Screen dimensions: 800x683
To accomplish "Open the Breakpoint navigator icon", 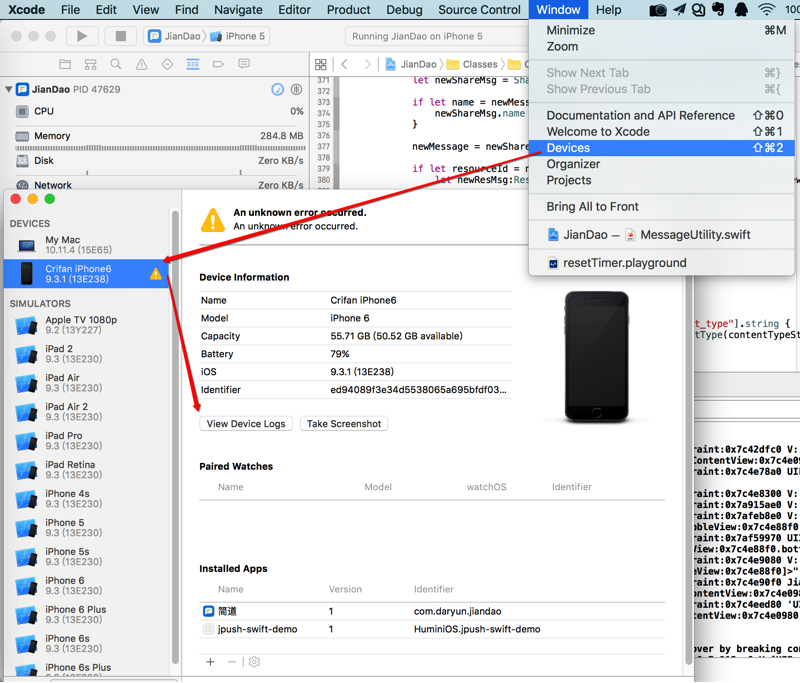I will (x=218, y=64).
